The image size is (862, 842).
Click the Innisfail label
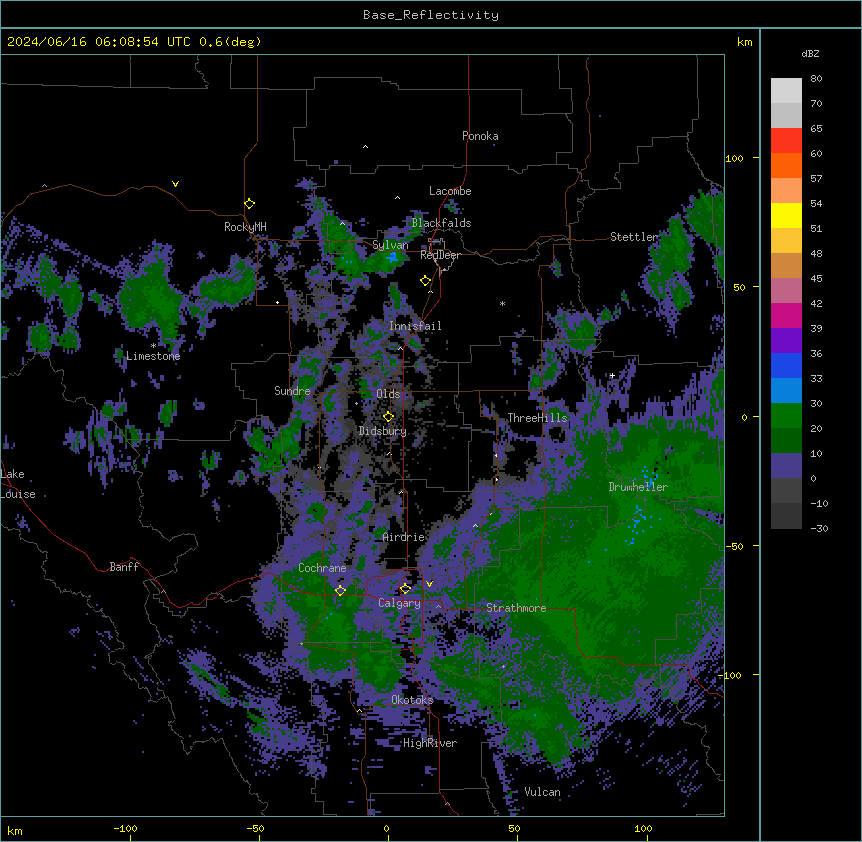[x=415, y=326]
